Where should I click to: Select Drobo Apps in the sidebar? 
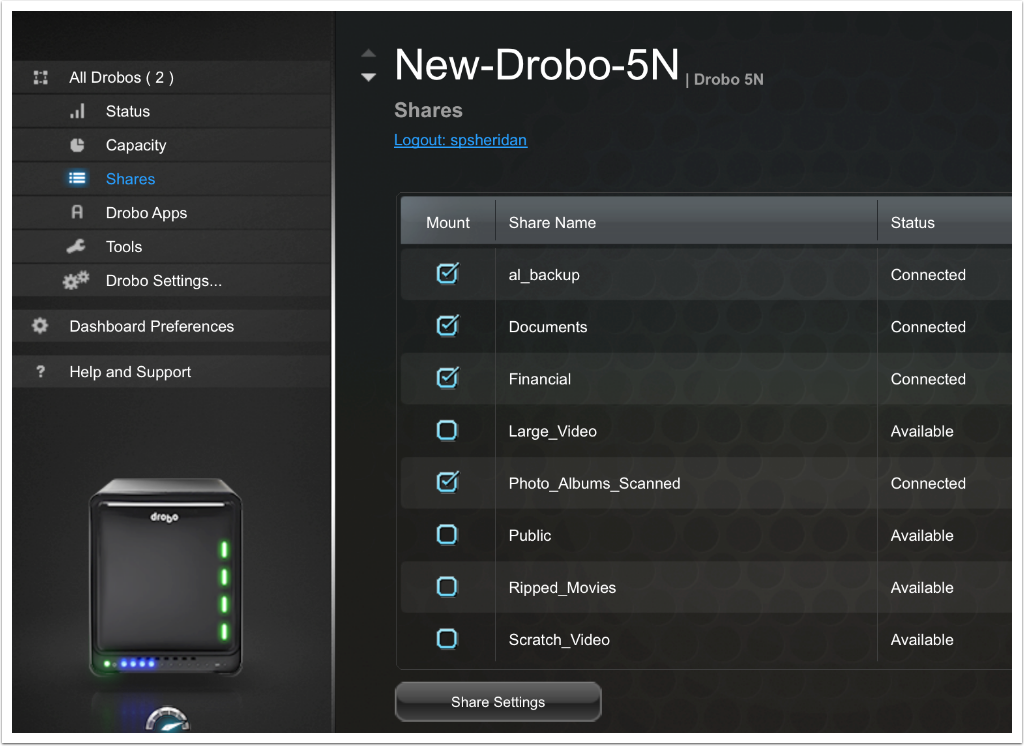click(146, 213)
